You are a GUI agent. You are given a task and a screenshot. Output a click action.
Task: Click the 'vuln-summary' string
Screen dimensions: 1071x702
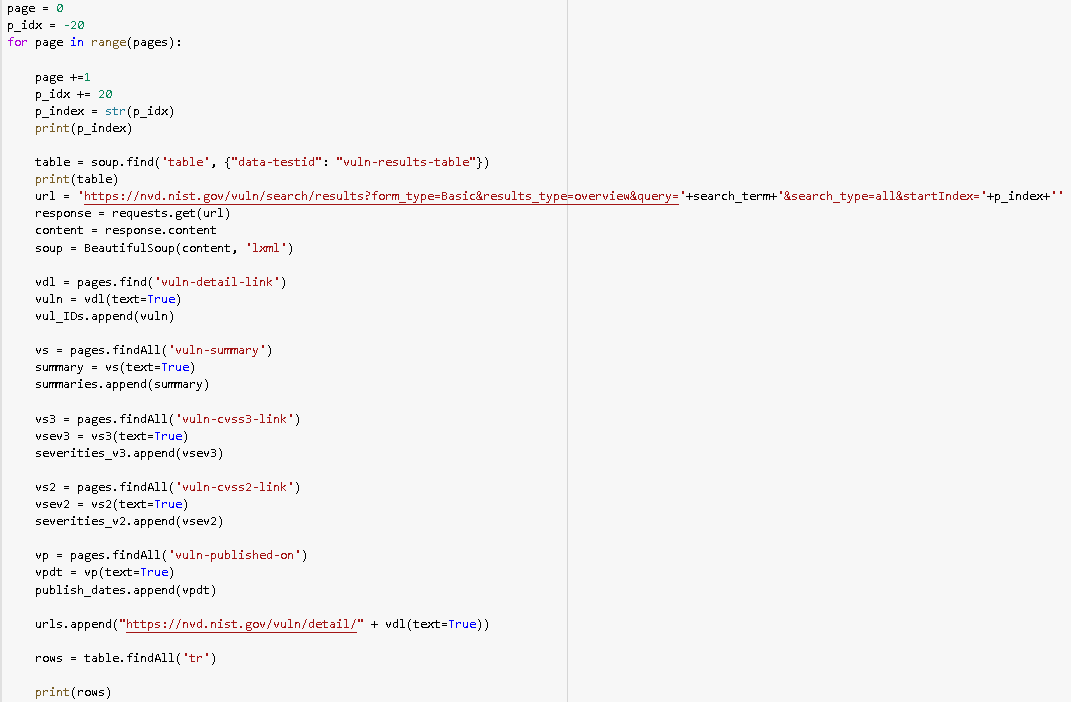coord(217,350)
